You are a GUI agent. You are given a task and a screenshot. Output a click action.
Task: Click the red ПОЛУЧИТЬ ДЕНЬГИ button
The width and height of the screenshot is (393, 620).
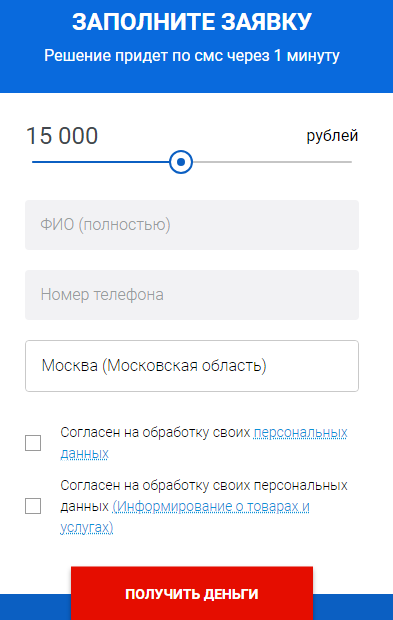click(x=192, y=593)
